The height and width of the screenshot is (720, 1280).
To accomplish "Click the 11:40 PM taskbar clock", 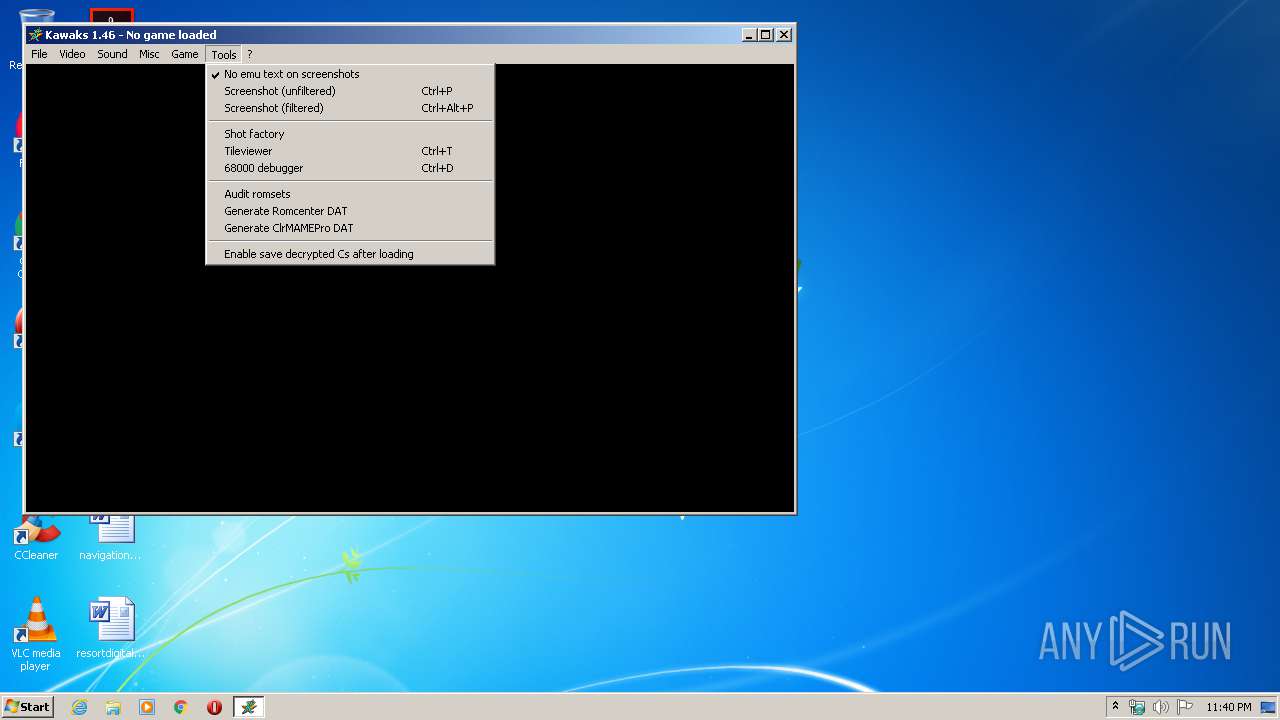I will [1228, 707].
